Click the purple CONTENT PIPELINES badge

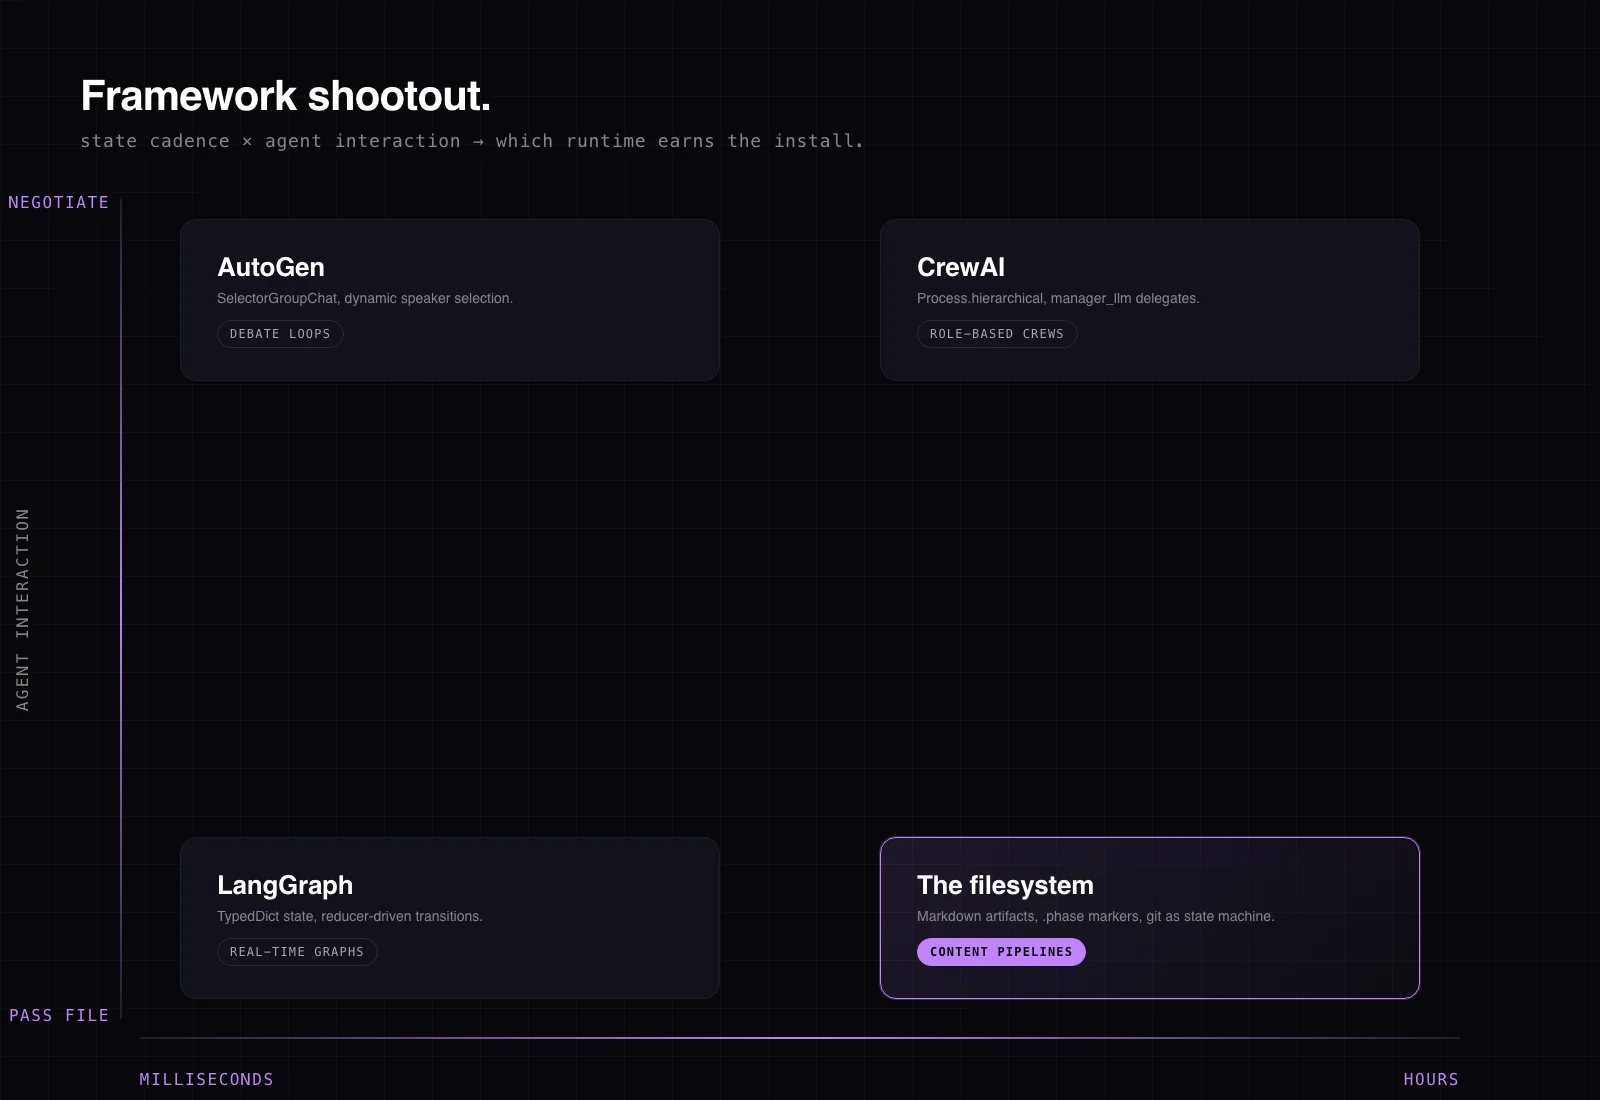(x=1000, y=952)
